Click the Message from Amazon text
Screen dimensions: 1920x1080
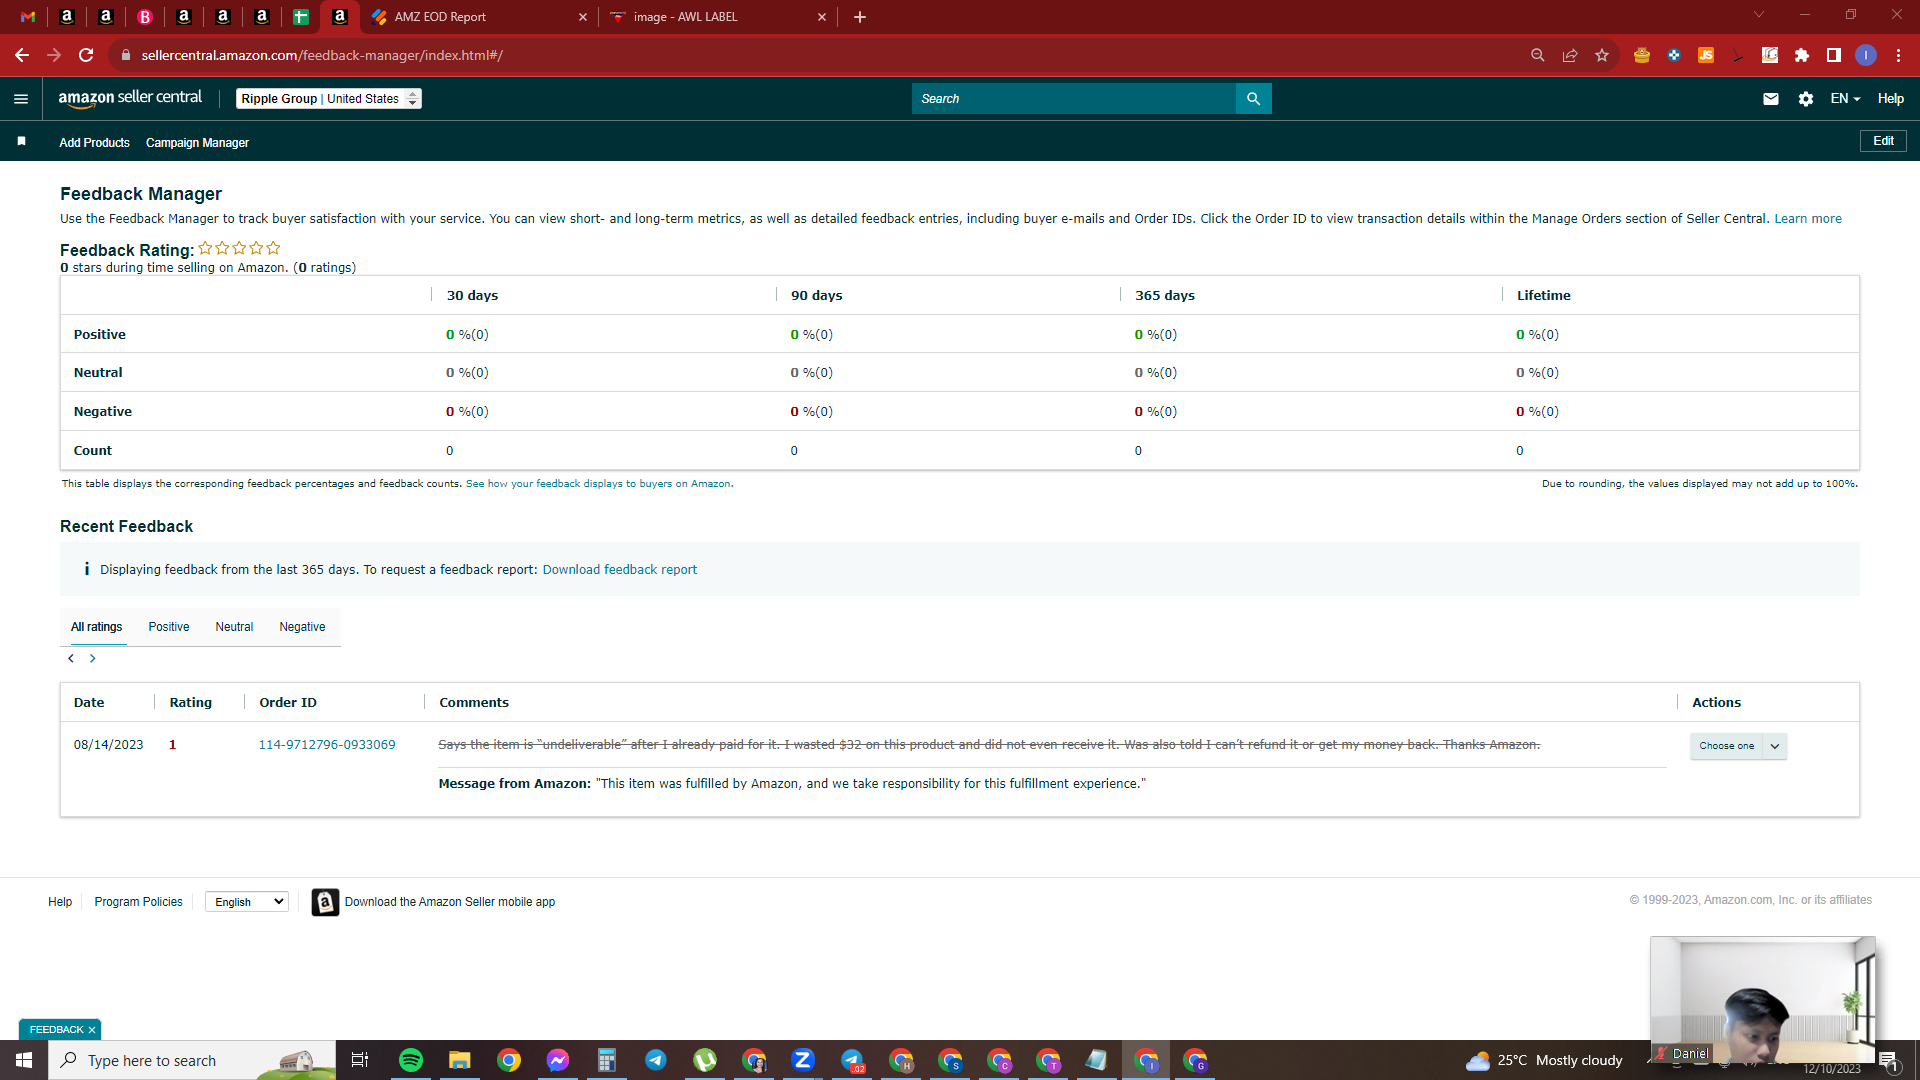click(x=792, y=784)
